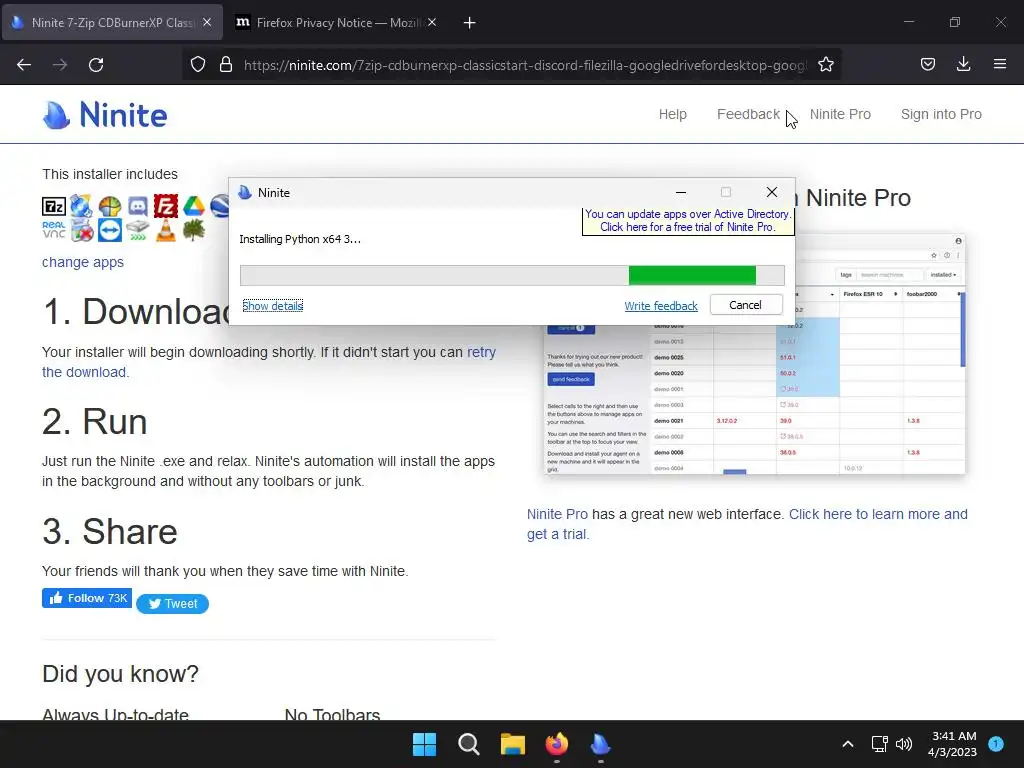1024x768 pixels.
Task: Click the Ninite installer taskbar icon
Action: (600, 744)
